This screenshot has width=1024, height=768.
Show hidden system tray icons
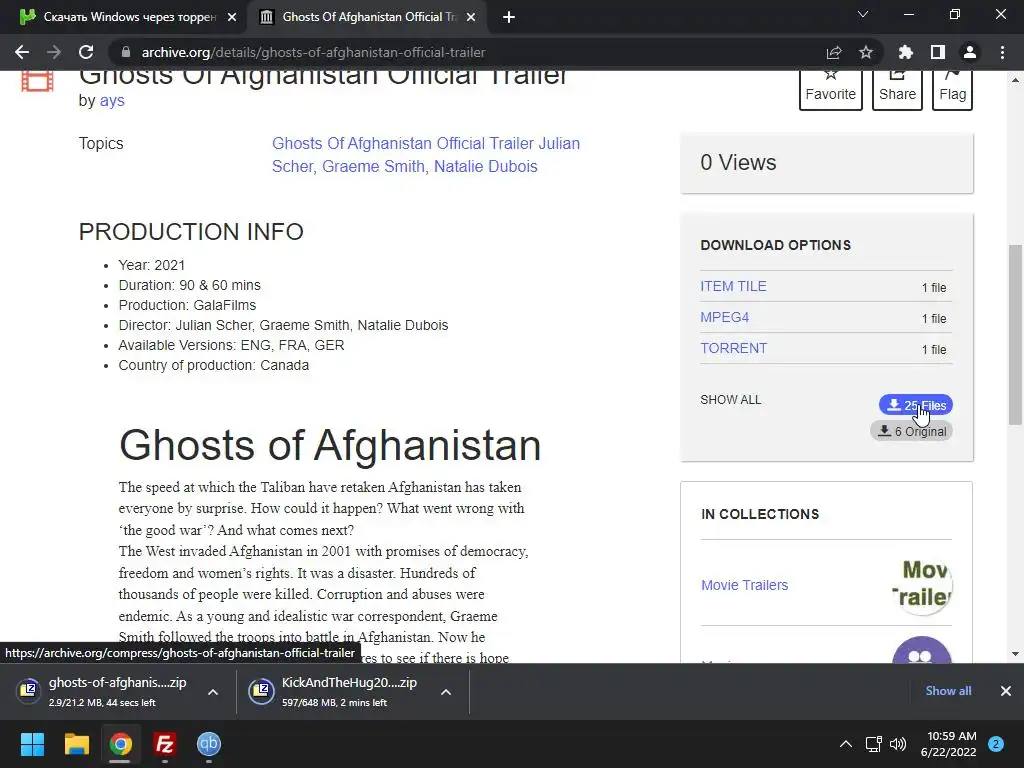(846, 744)
